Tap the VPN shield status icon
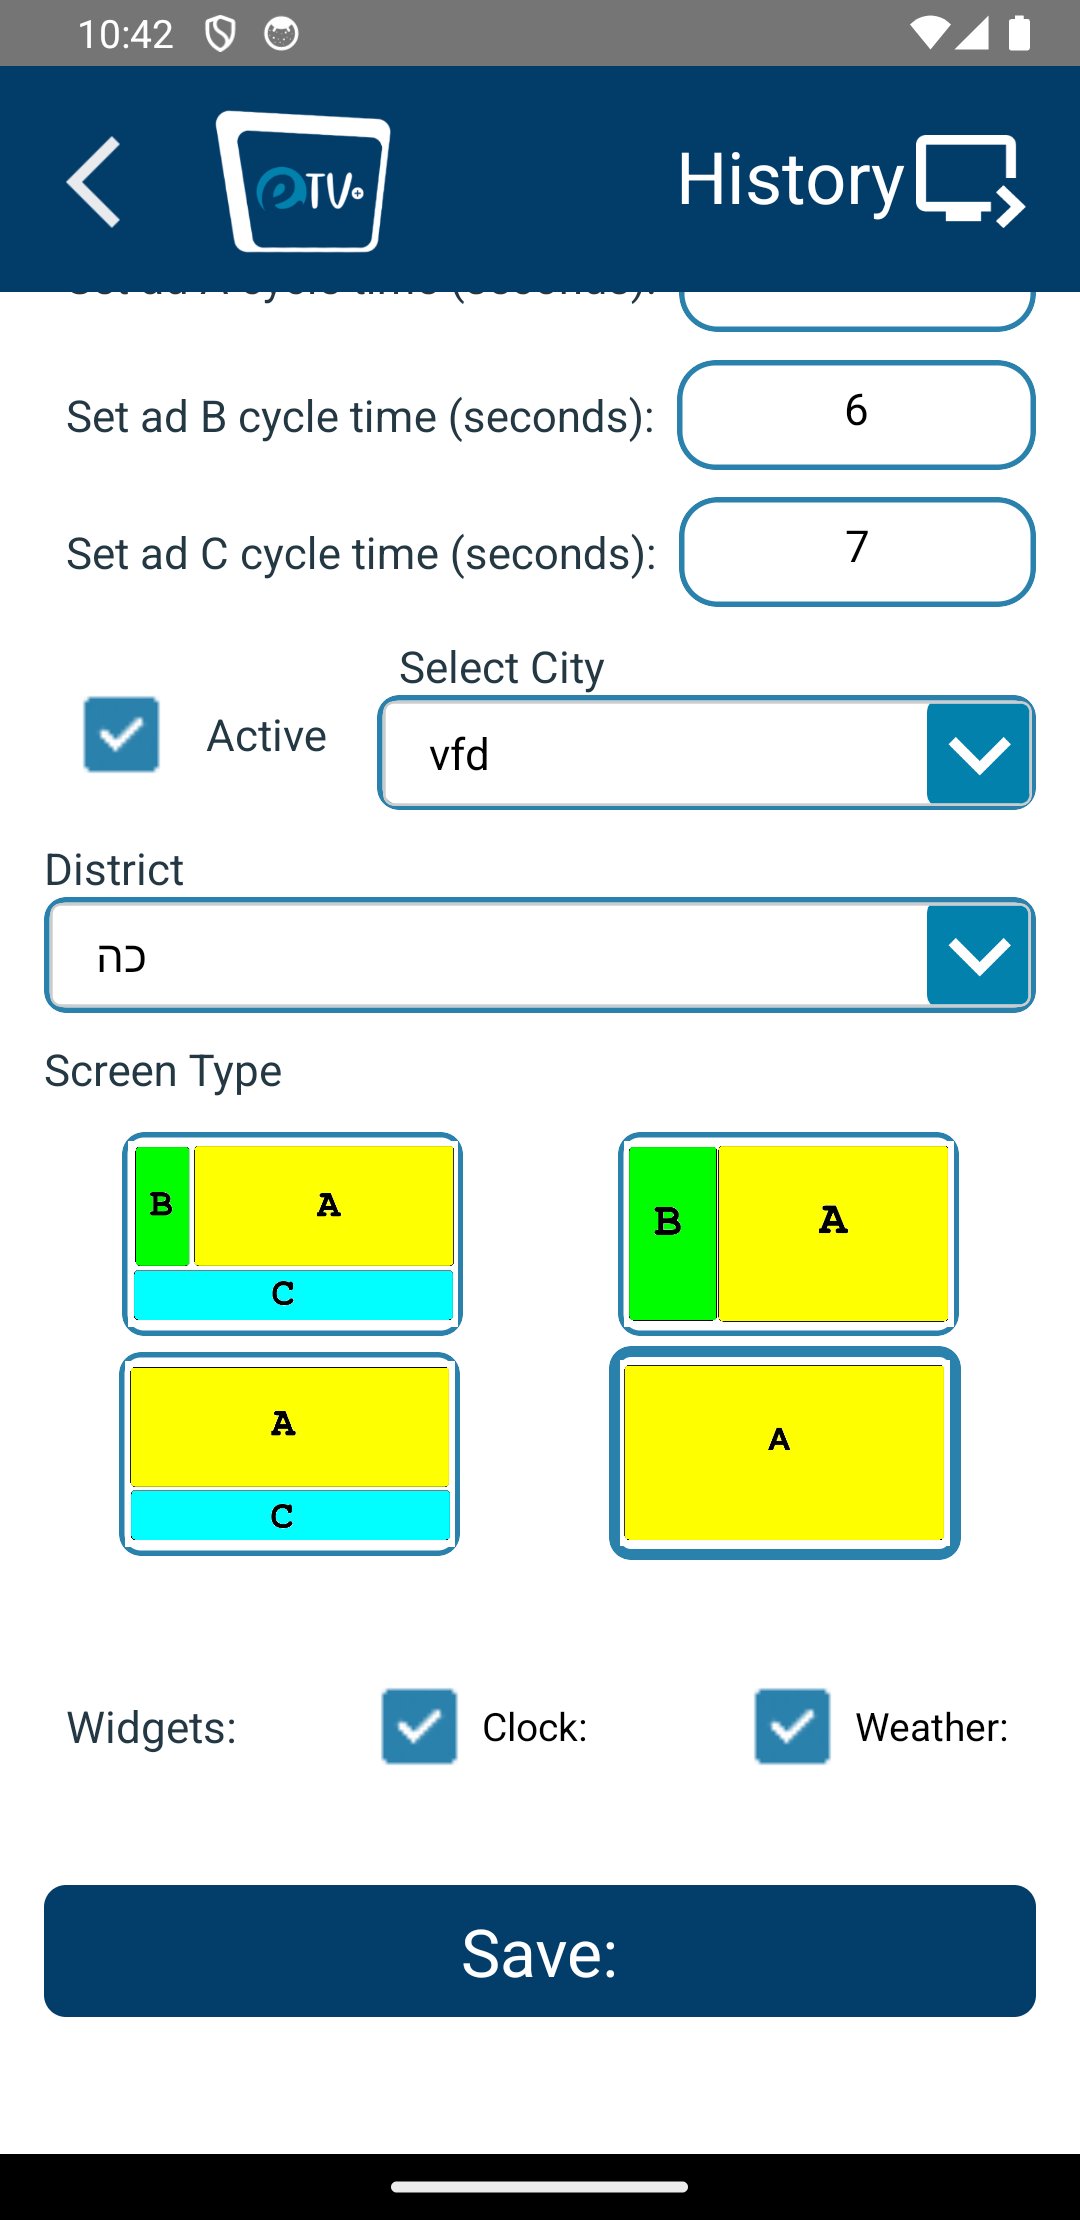 (220, 34)
